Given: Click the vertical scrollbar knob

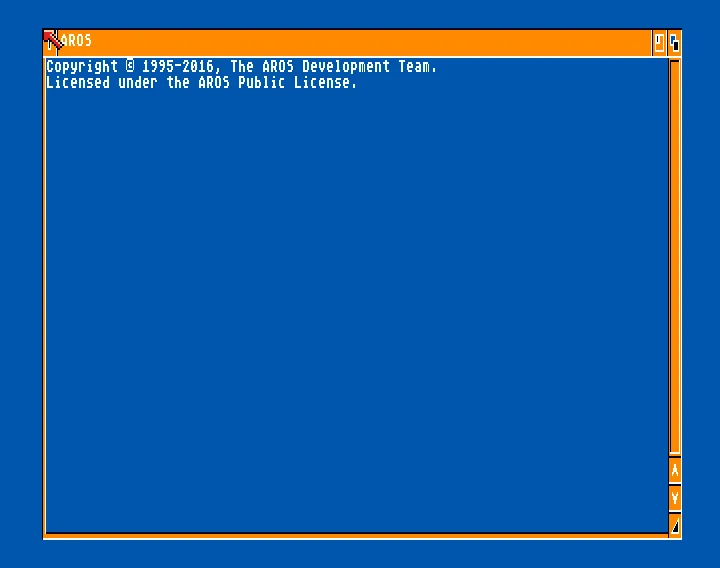Looking at the screenshot, I should [675, 257].
